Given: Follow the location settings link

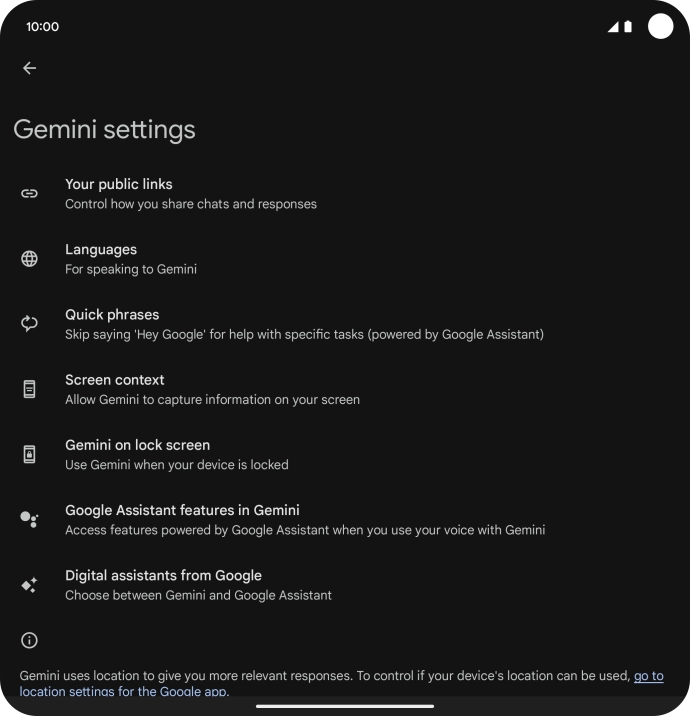Looking at the screenshot, I should tap(648, 676).
